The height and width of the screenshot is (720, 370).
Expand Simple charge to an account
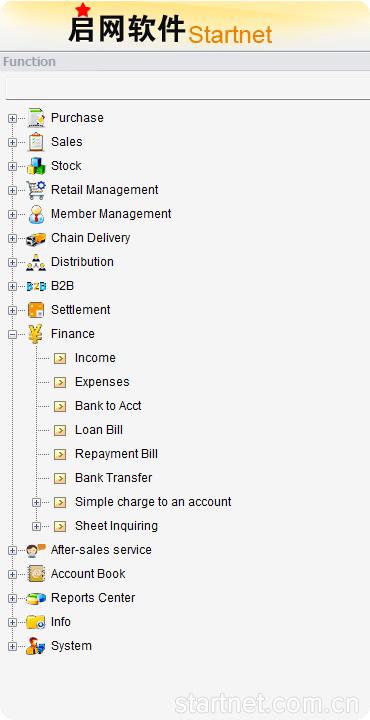pyautogui.click(x=36, y=502)
